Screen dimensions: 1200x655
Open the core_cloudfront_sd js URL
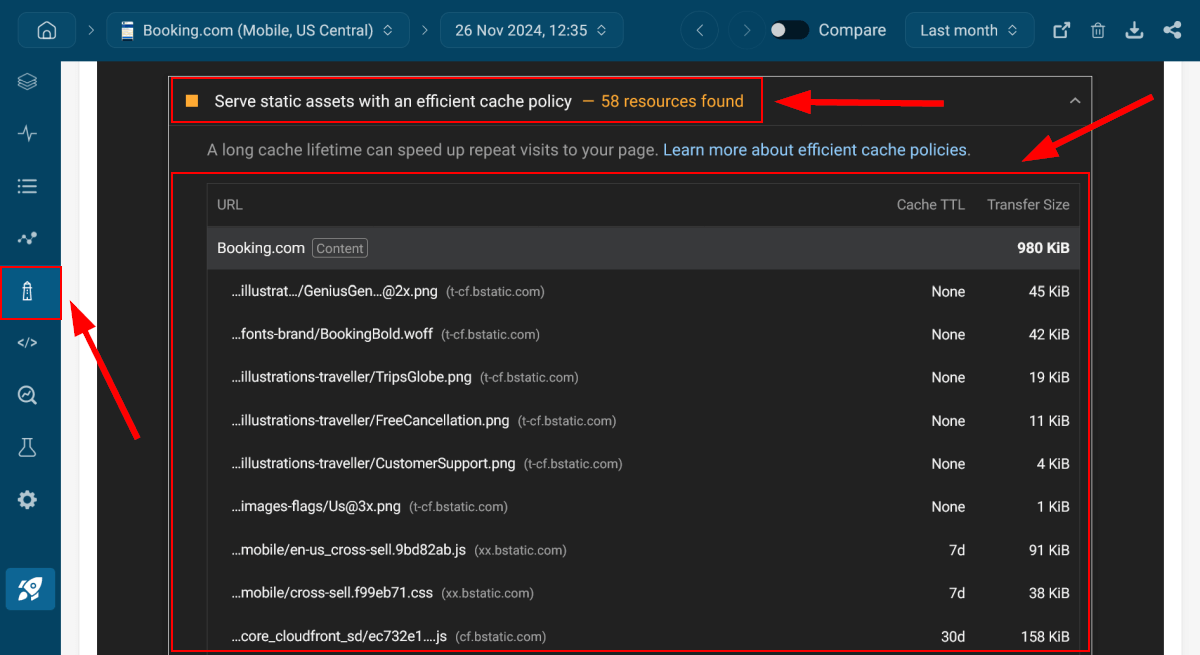coord(339,636)
